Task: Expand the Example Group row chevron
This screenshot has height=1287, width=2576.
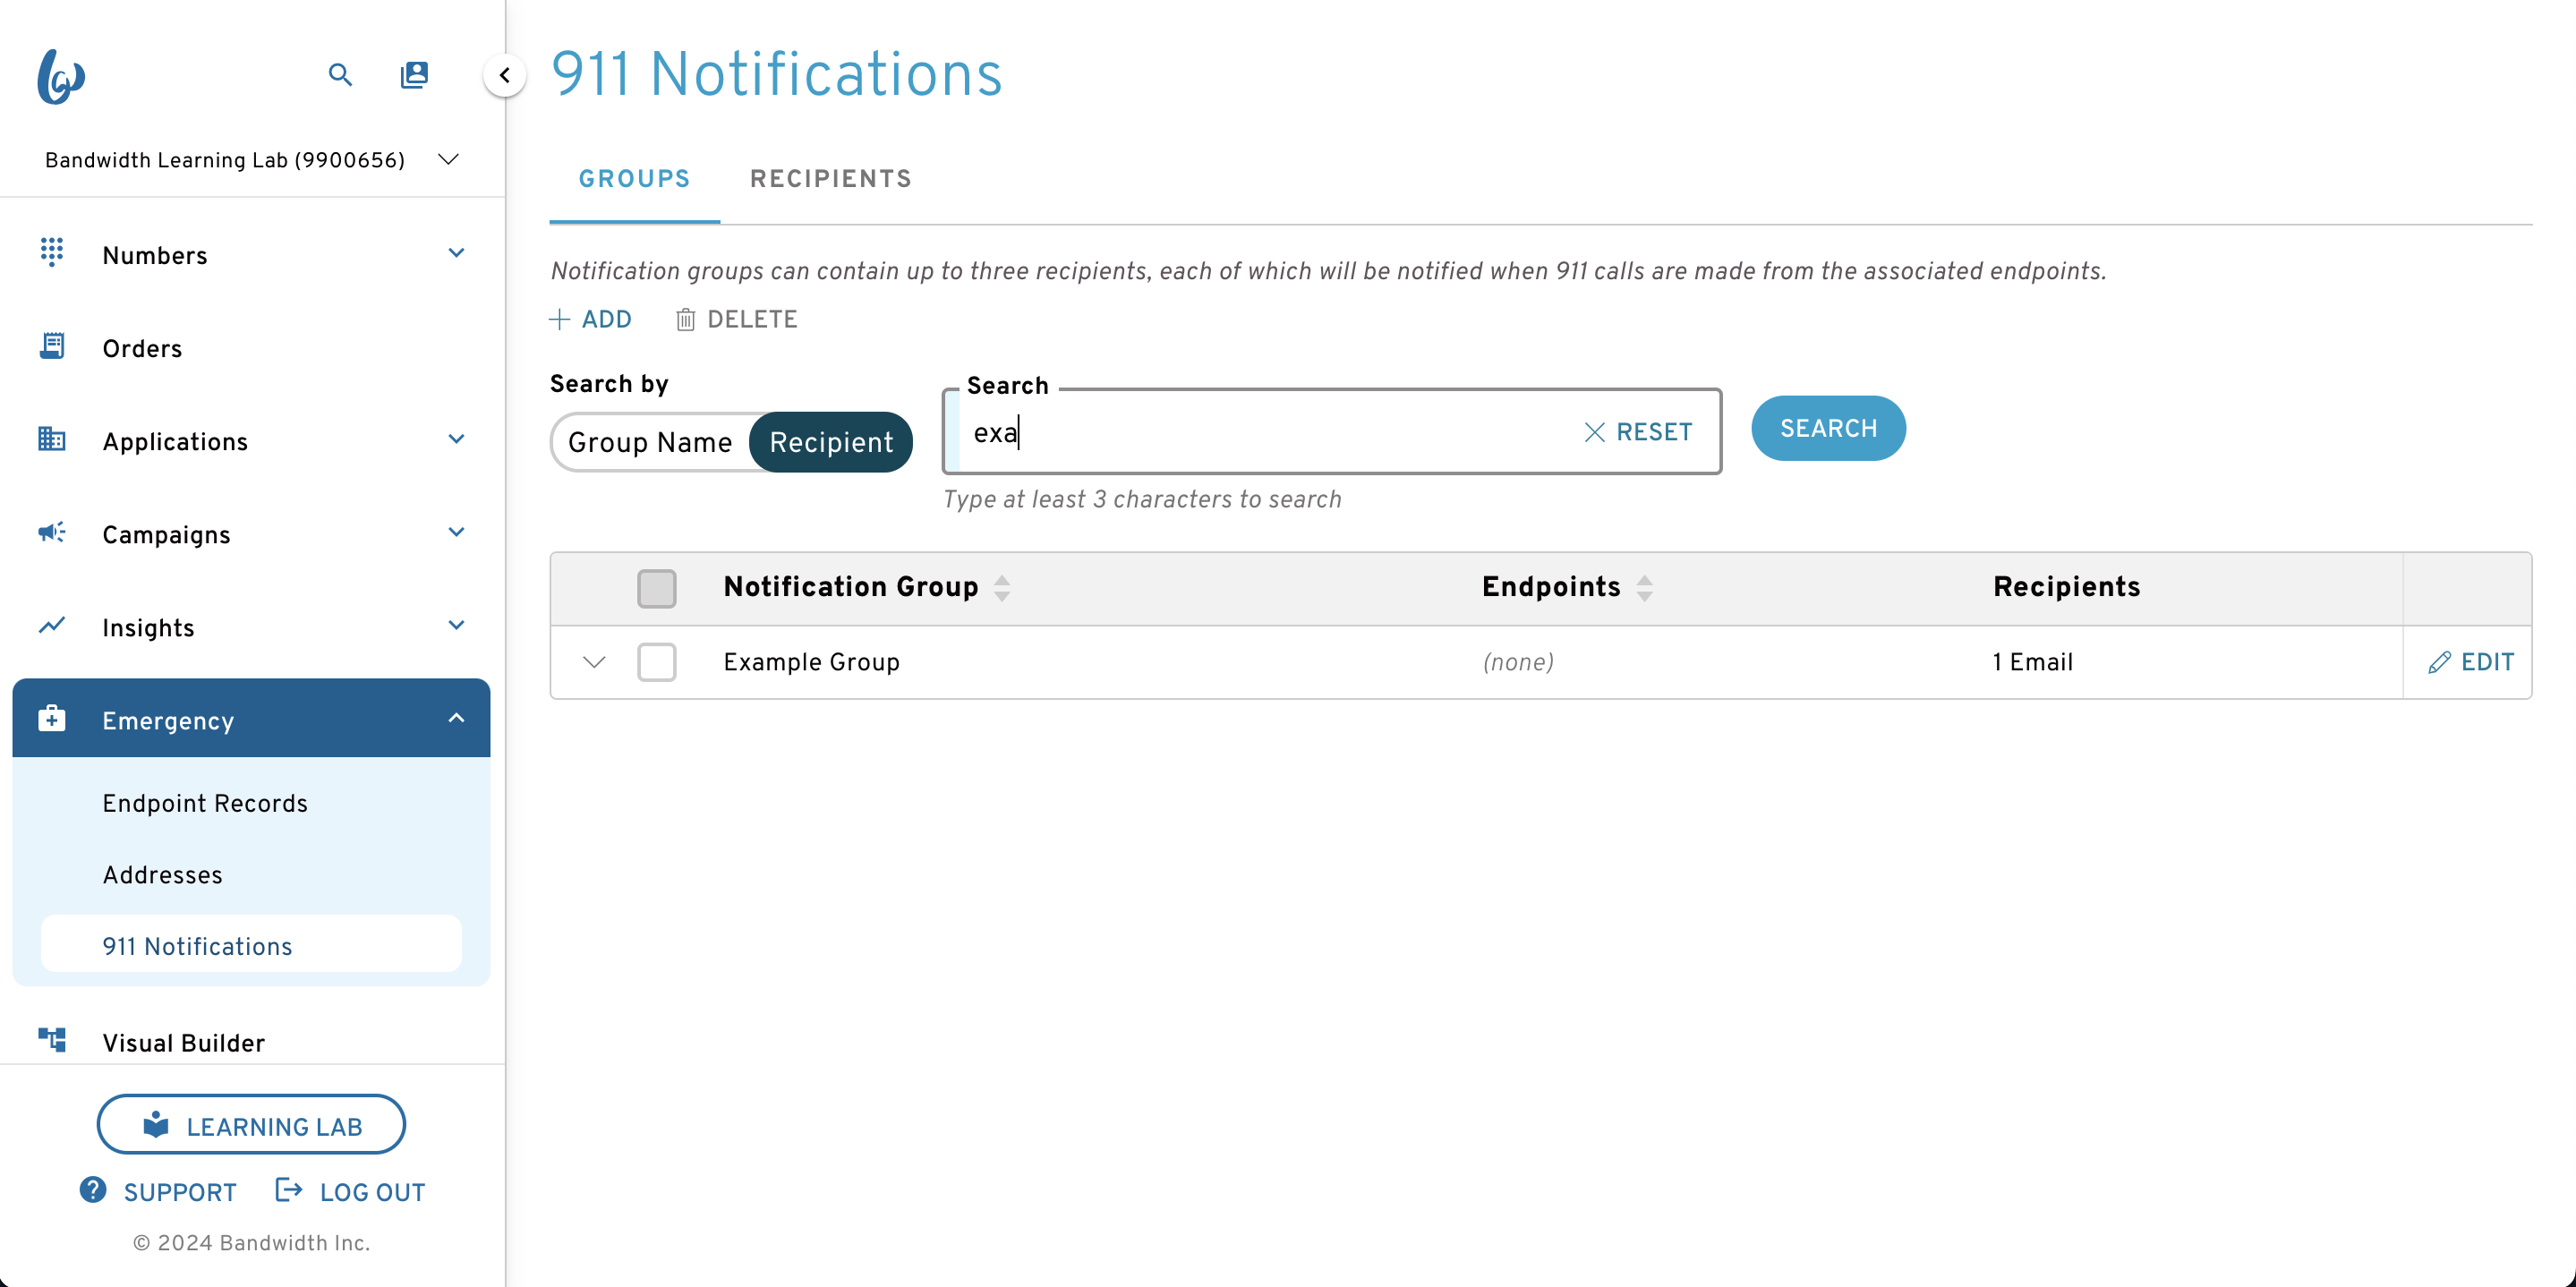Action: 594,662
